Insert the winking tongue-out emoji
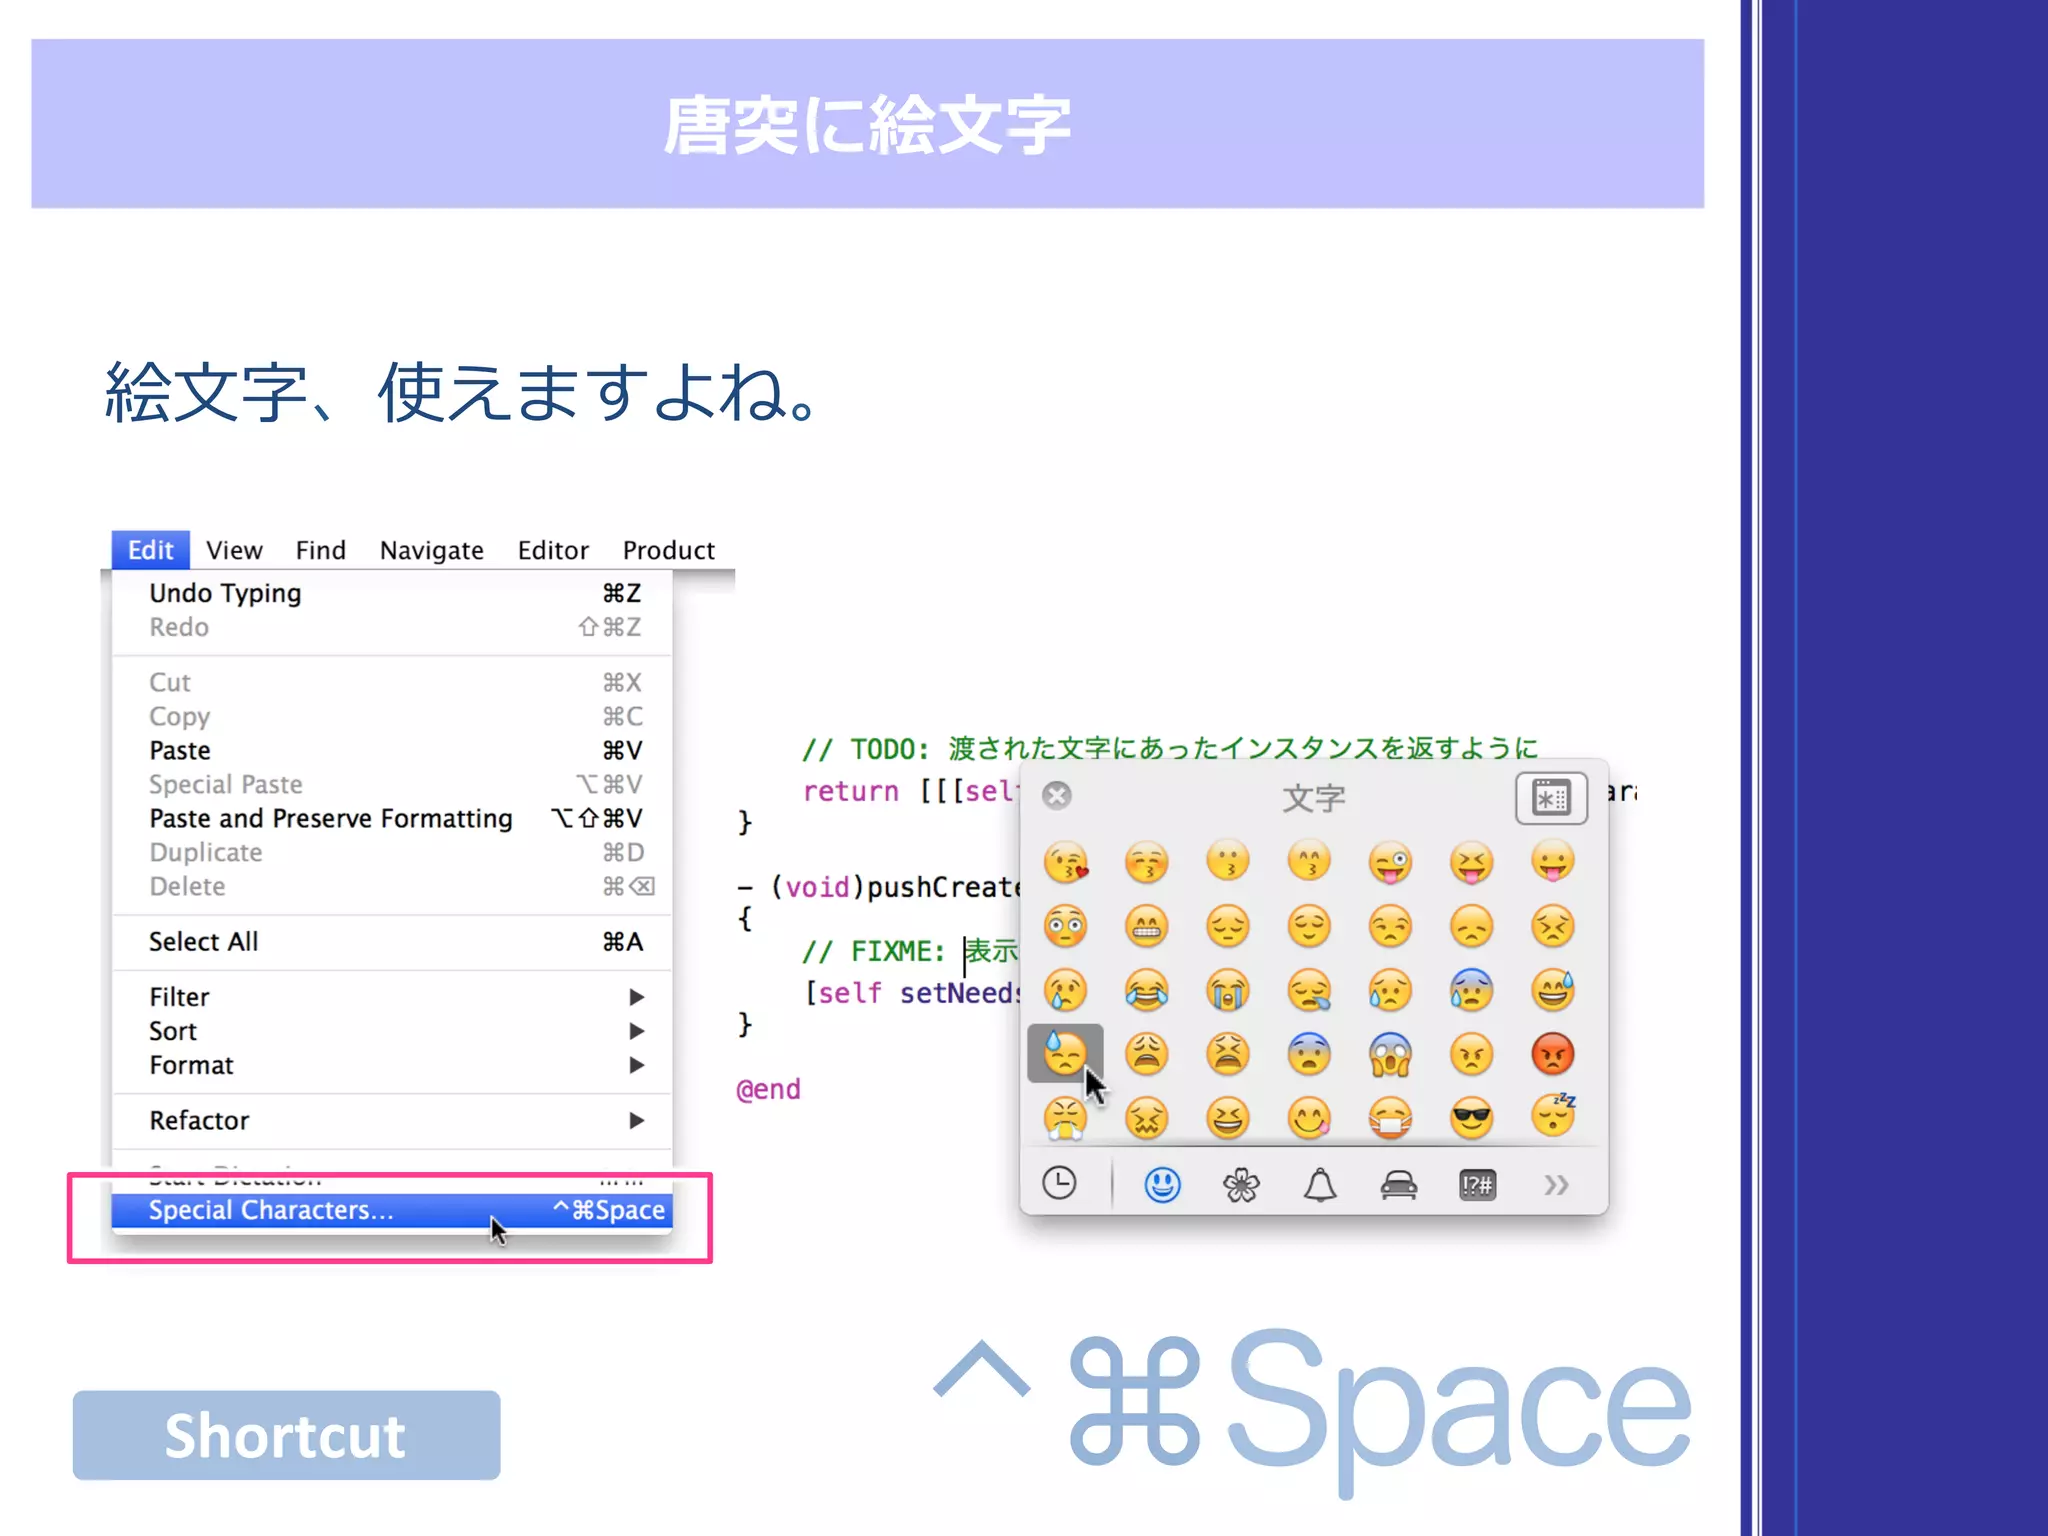The width and height of the screenshot is (2048, 1536). click(x=1390, y=861)
